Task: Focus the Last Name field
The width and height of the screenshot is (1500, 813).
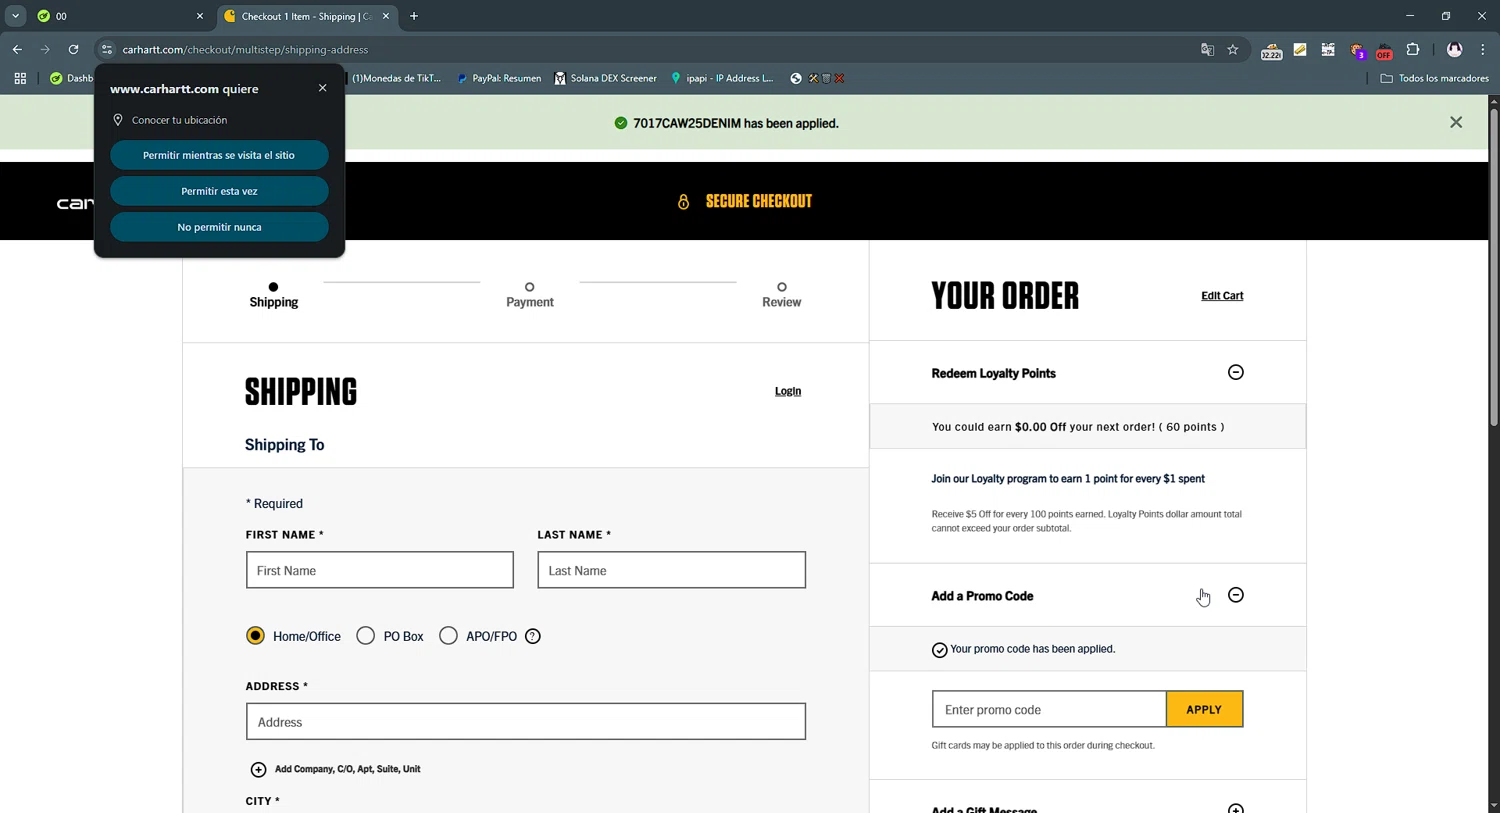Action: pyautogui.click(x=672, y=570)
